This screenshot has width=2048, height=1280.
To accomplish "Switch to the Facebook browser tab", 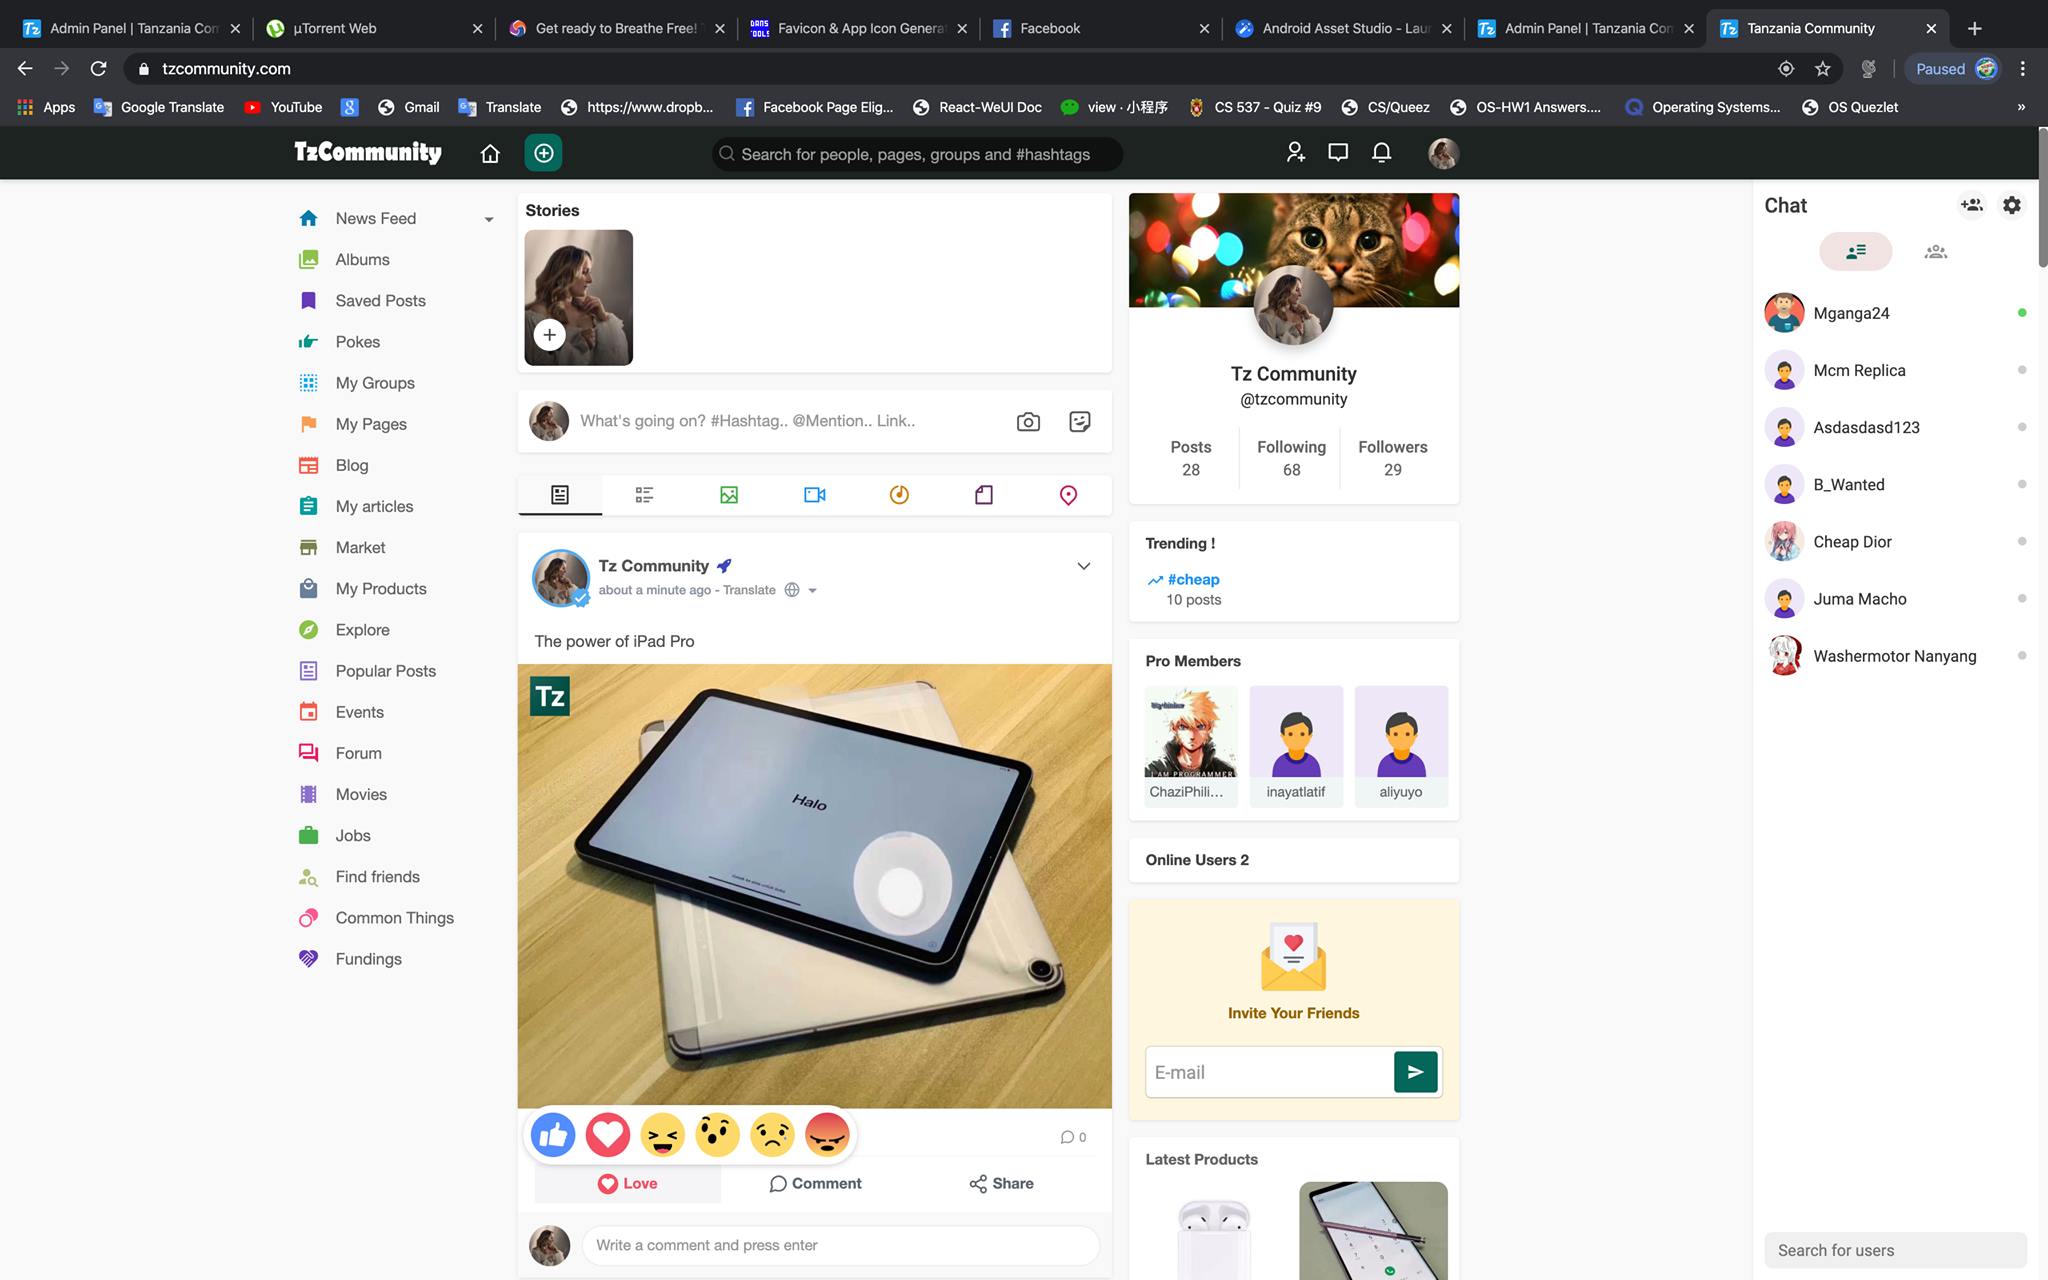I will click(1100, 28).
